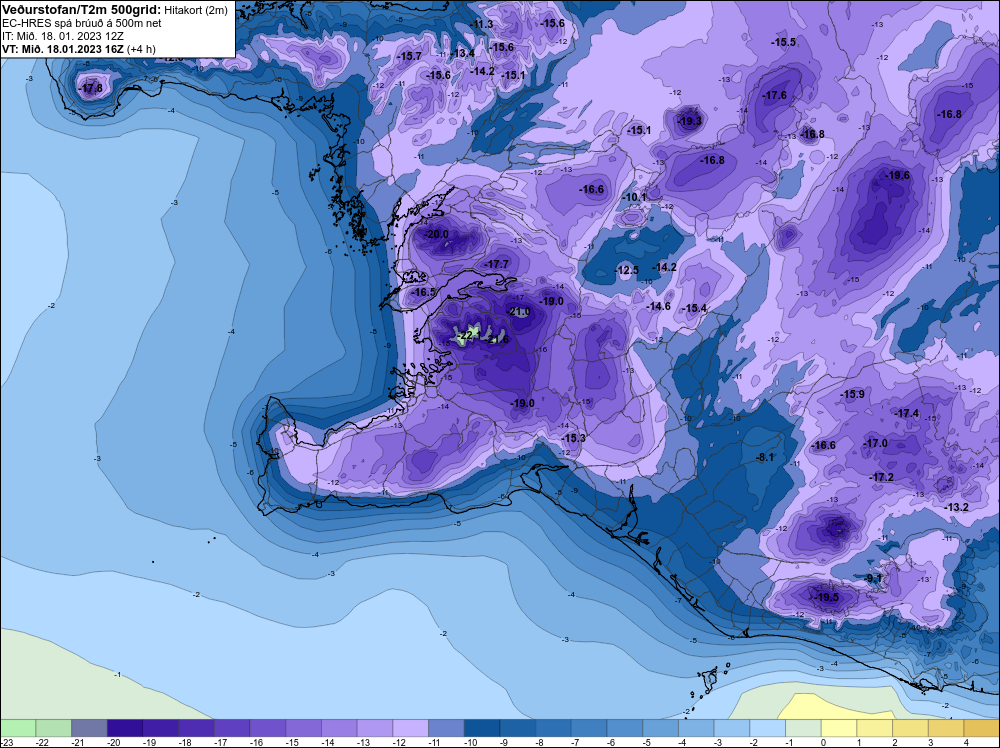Click the -8.1 temperature value

point(765,457)
